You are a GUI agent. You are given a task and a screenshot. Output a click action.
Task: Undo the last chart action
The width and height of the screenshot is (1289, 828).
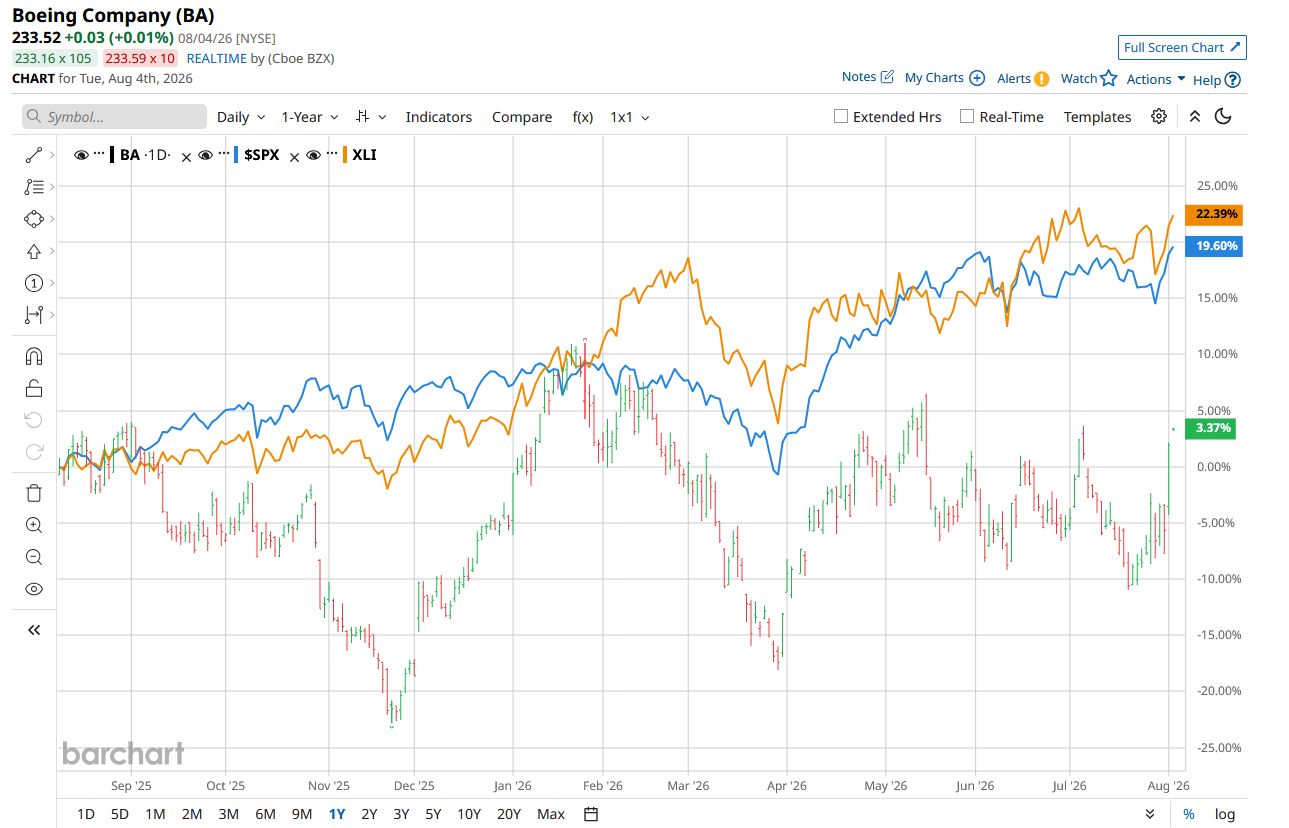point(34,420)
